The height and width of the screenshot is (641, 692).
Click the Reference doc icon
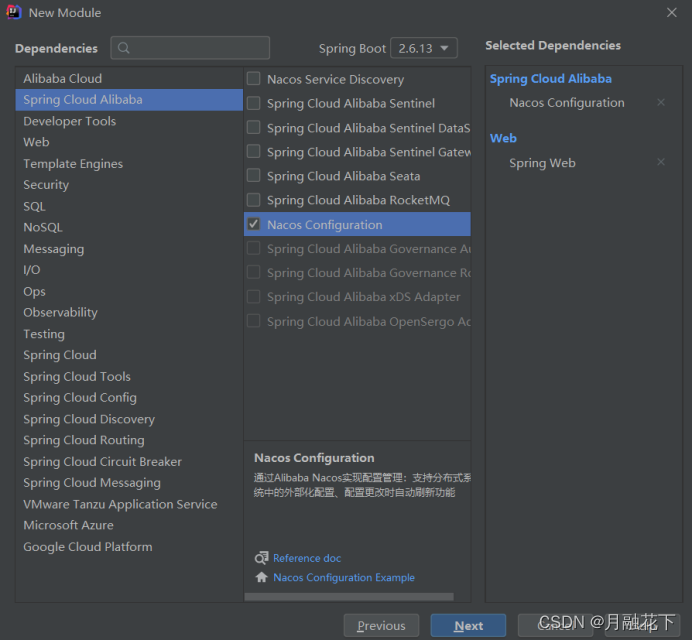click(261, 558)
